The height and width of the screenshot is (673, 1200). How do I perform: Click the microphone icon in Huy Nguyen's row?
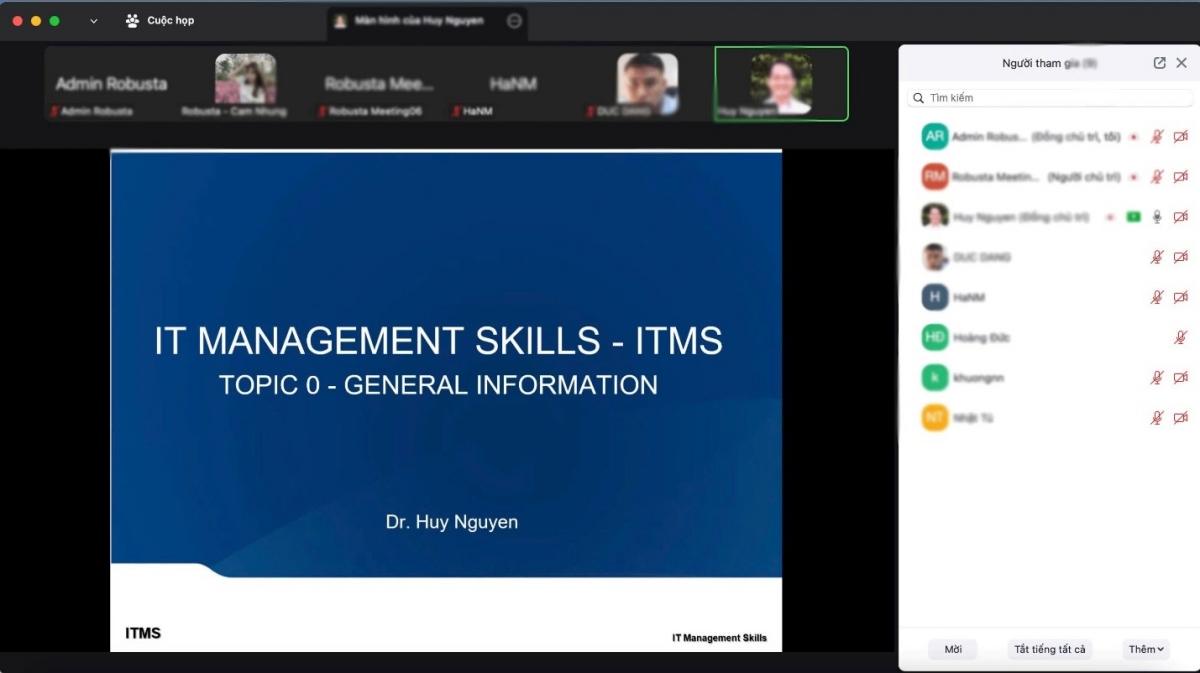click(1157, 217)
